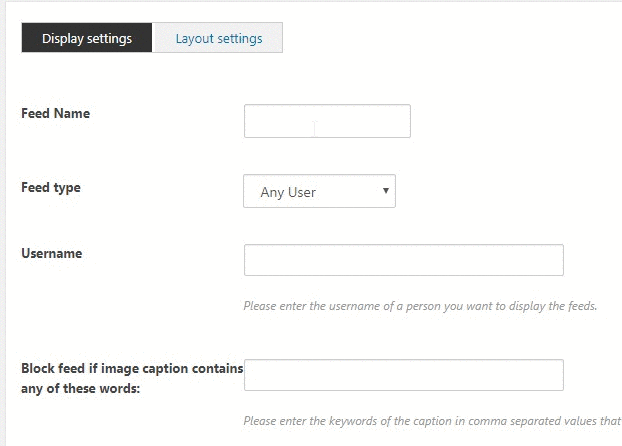Click the "Block feed if image caption contains" label
The image size is (622, 446).
click(x=132, y=368)
